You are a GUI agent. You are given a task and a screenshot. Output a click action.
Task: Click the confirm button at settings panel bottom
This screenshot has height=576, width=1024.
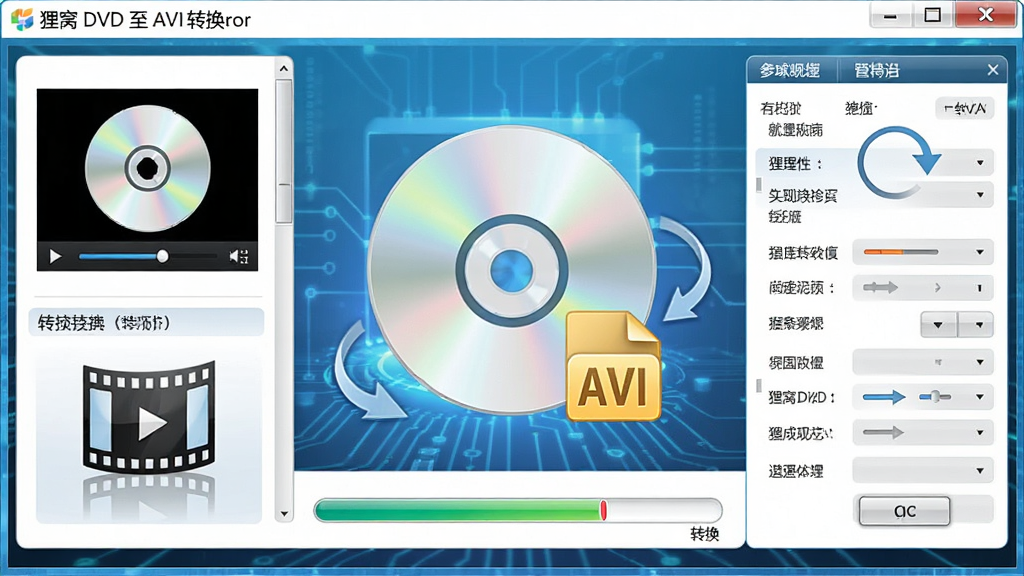click(x=904, y=511)
